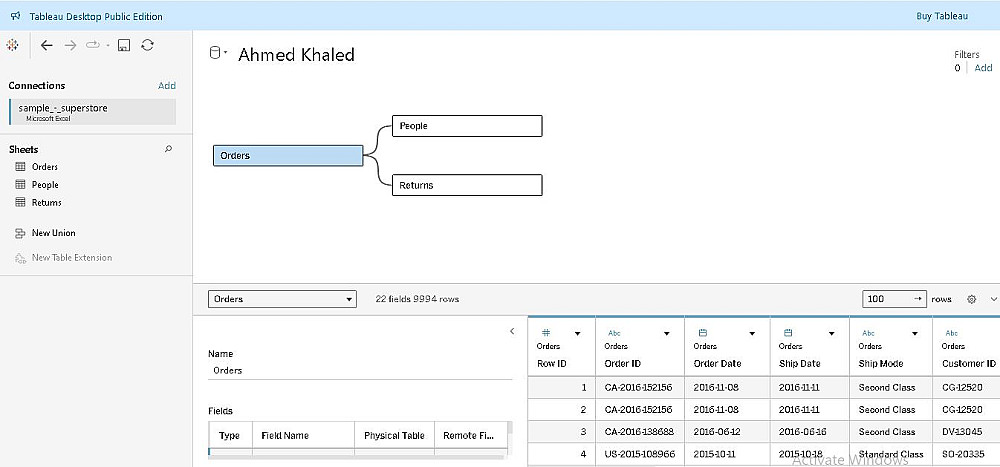Click the Abc type icon for Ship Mode
This screenshot has width=1000, height=467.
tap(868, 333)
